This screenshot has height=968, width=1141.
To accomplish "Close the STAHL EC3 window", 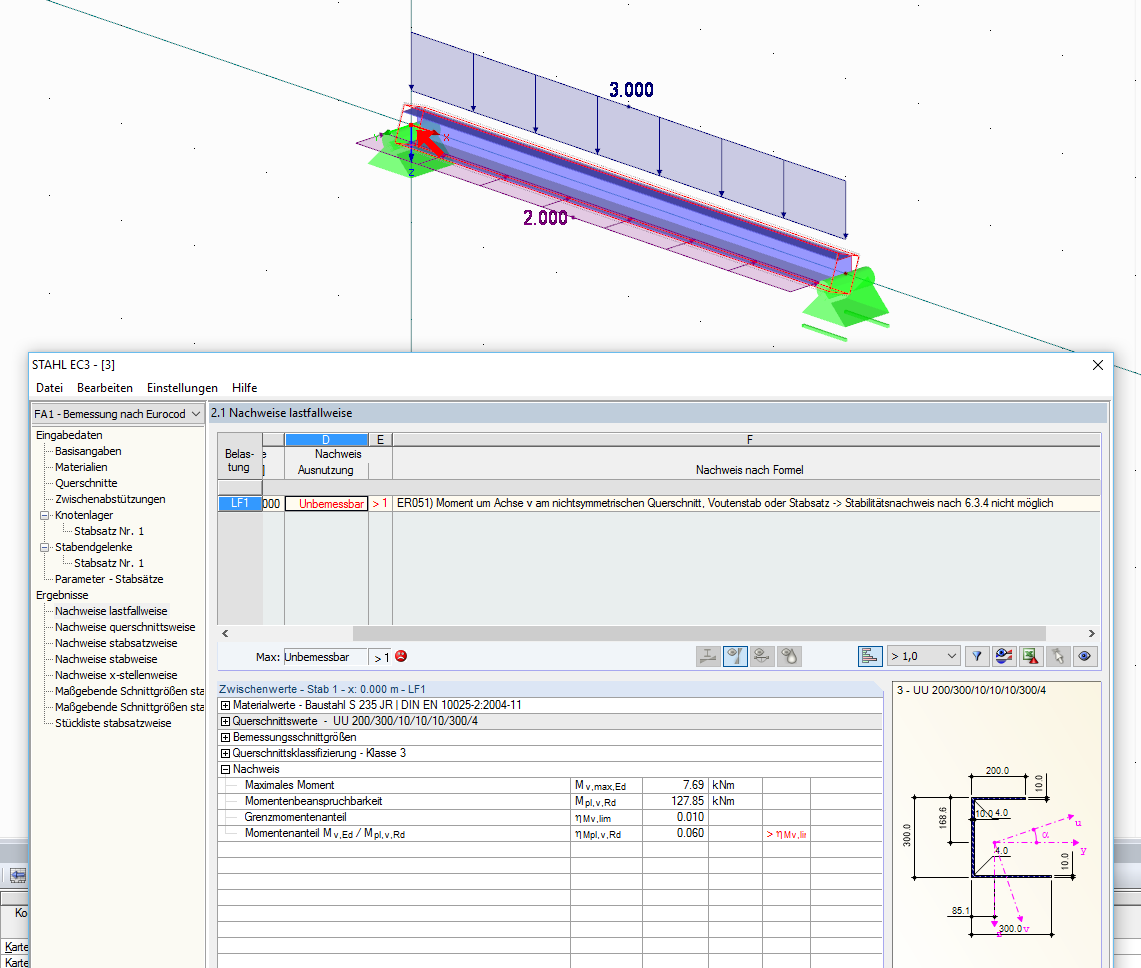I will coord(1098,365).
